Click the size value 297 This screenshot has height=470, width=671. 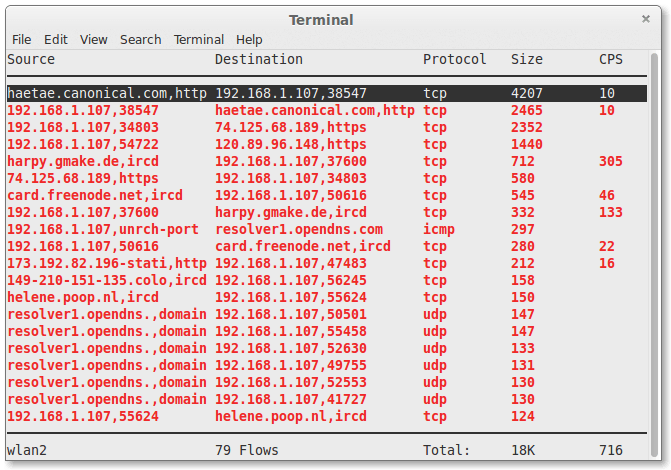523,229
